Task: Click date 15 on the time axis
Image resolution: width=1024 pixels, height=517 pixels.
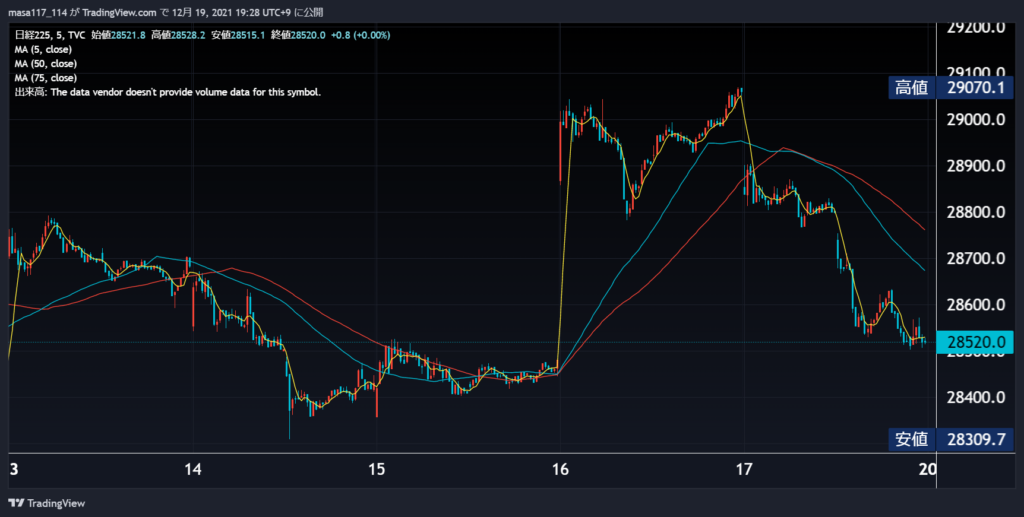Action: [377, 469]
